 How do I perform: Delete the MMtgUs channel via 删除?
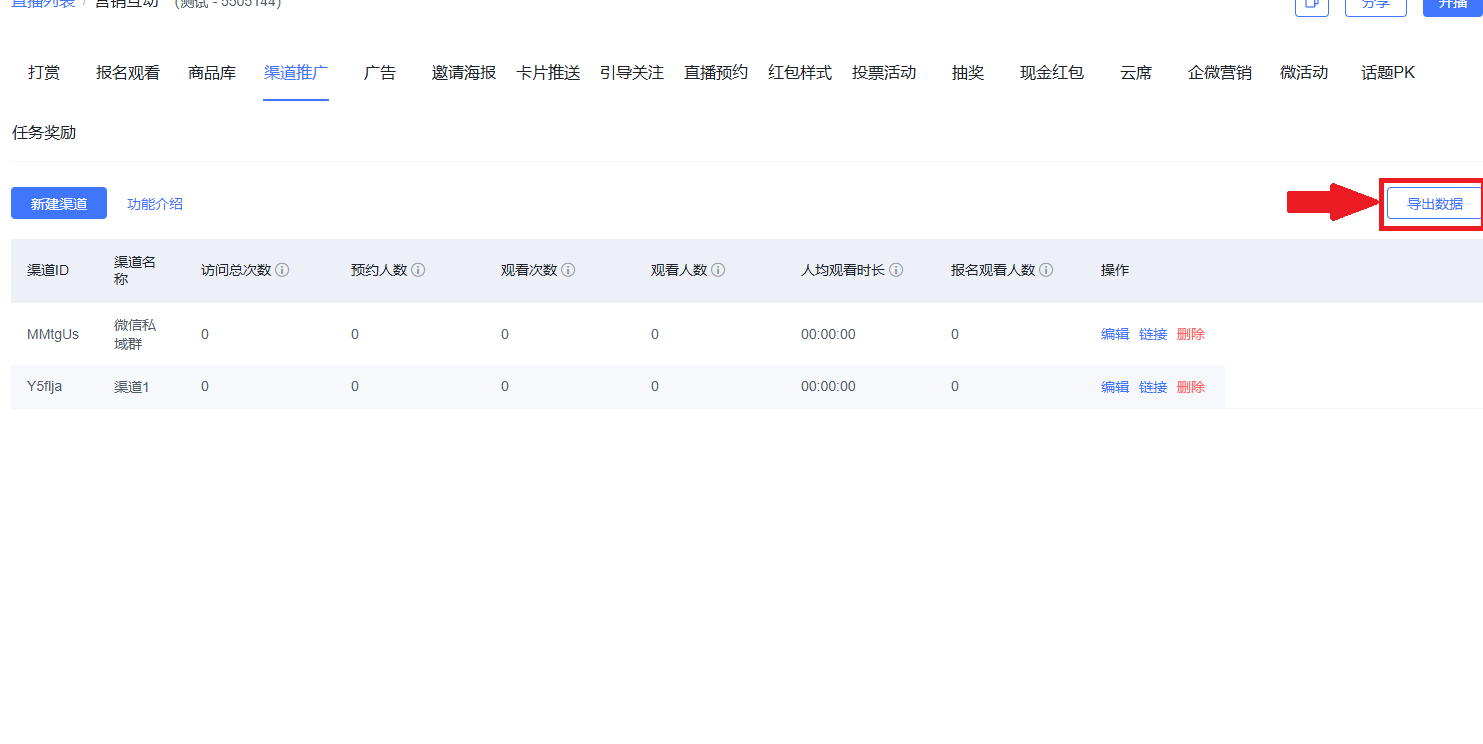coord(1191,334)
